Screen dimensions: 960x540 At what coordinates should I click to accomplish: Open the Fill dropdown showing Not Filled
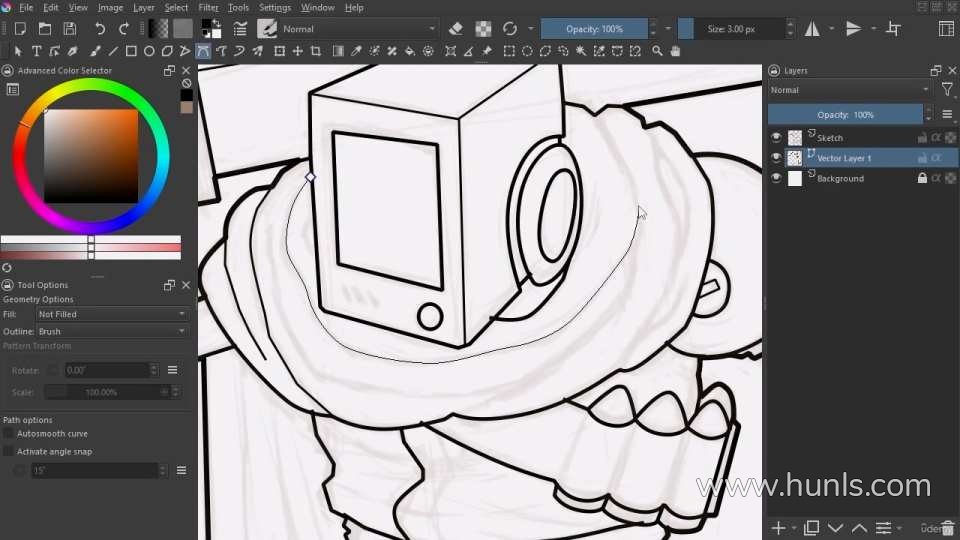pyautogui.click(x=111, y=314)
